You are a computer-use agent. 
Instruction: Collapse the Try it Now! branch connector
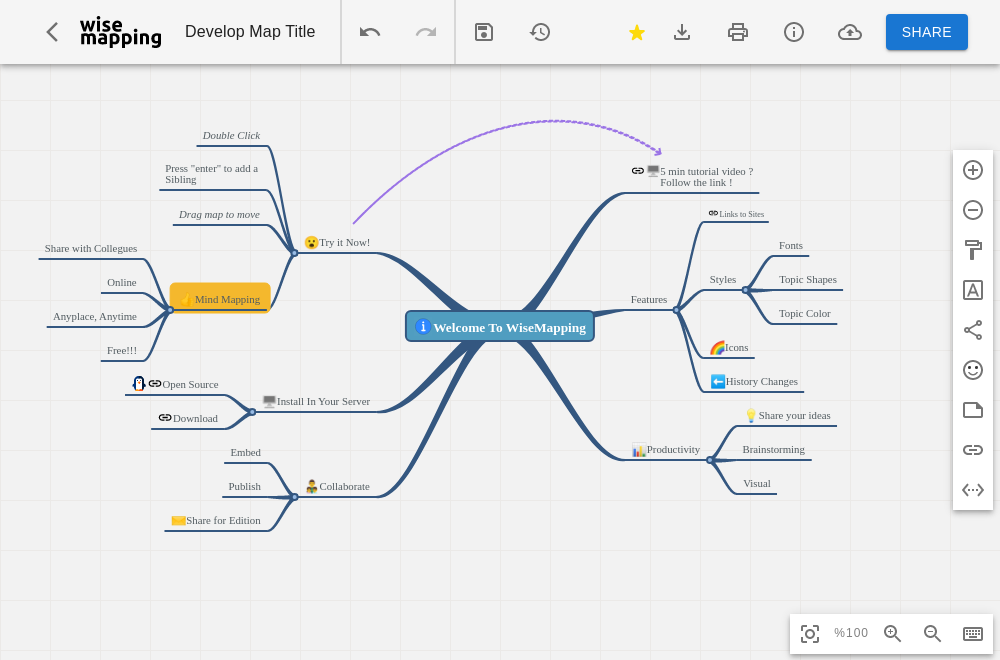(295, 253)
